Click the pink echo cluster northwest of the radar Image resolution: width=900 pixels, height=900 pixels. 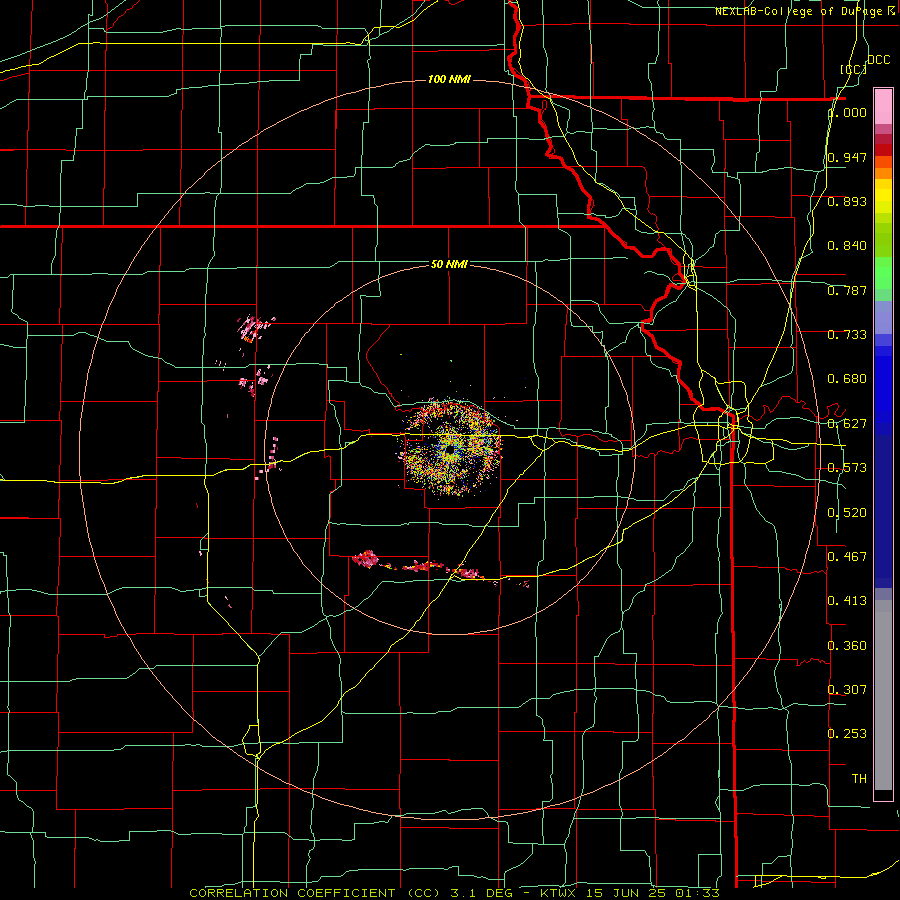(255, 329)
